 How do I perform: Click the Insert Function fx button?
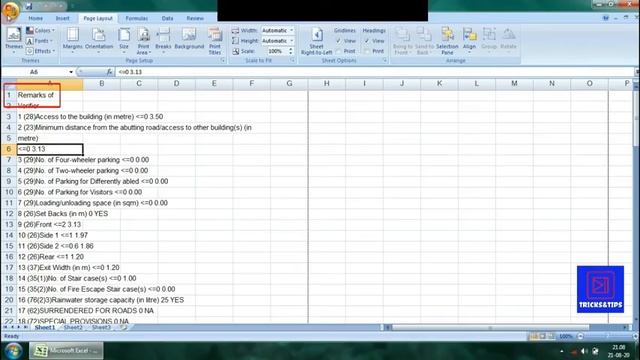[109, 72]
